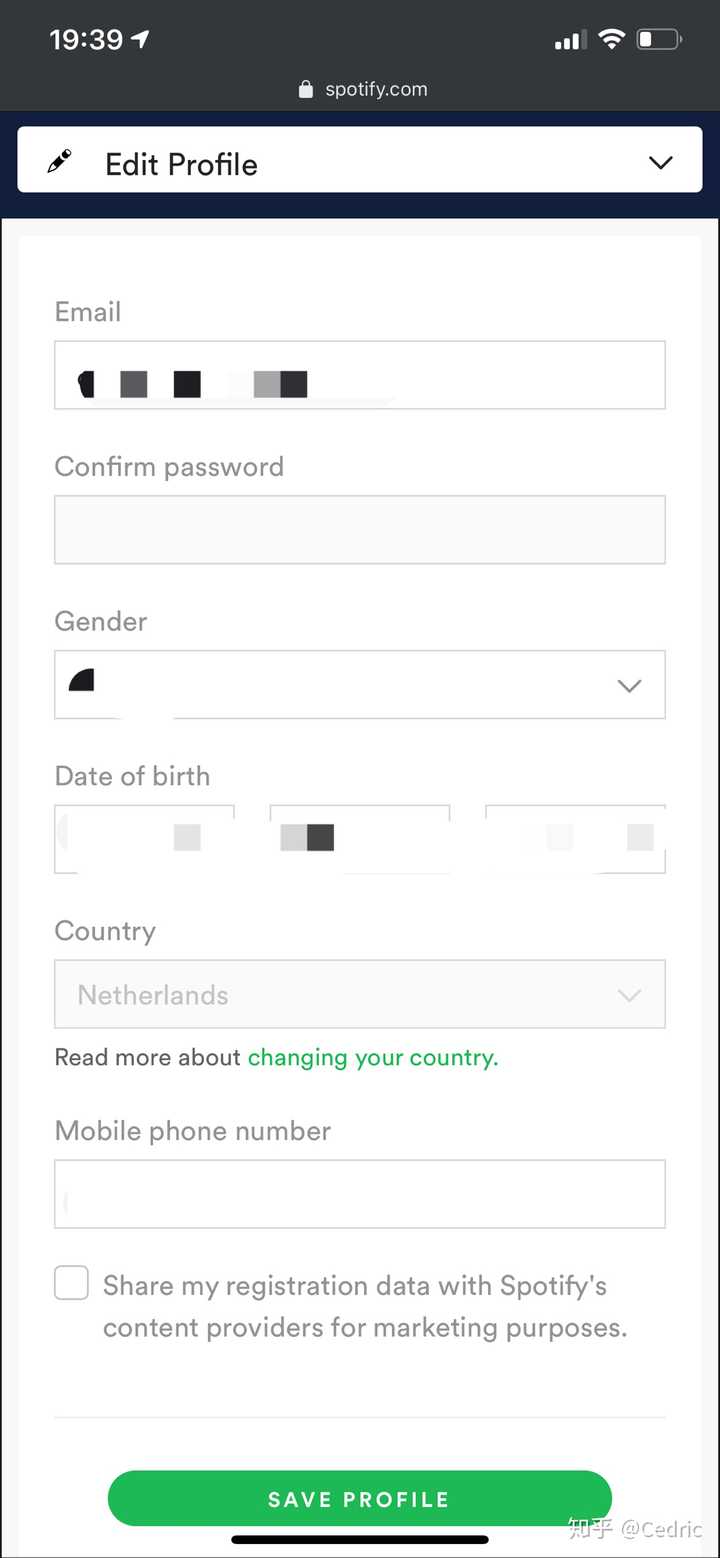
Task: Tap the Wi-Fi status icon
Action: click(x=610, y=39)
